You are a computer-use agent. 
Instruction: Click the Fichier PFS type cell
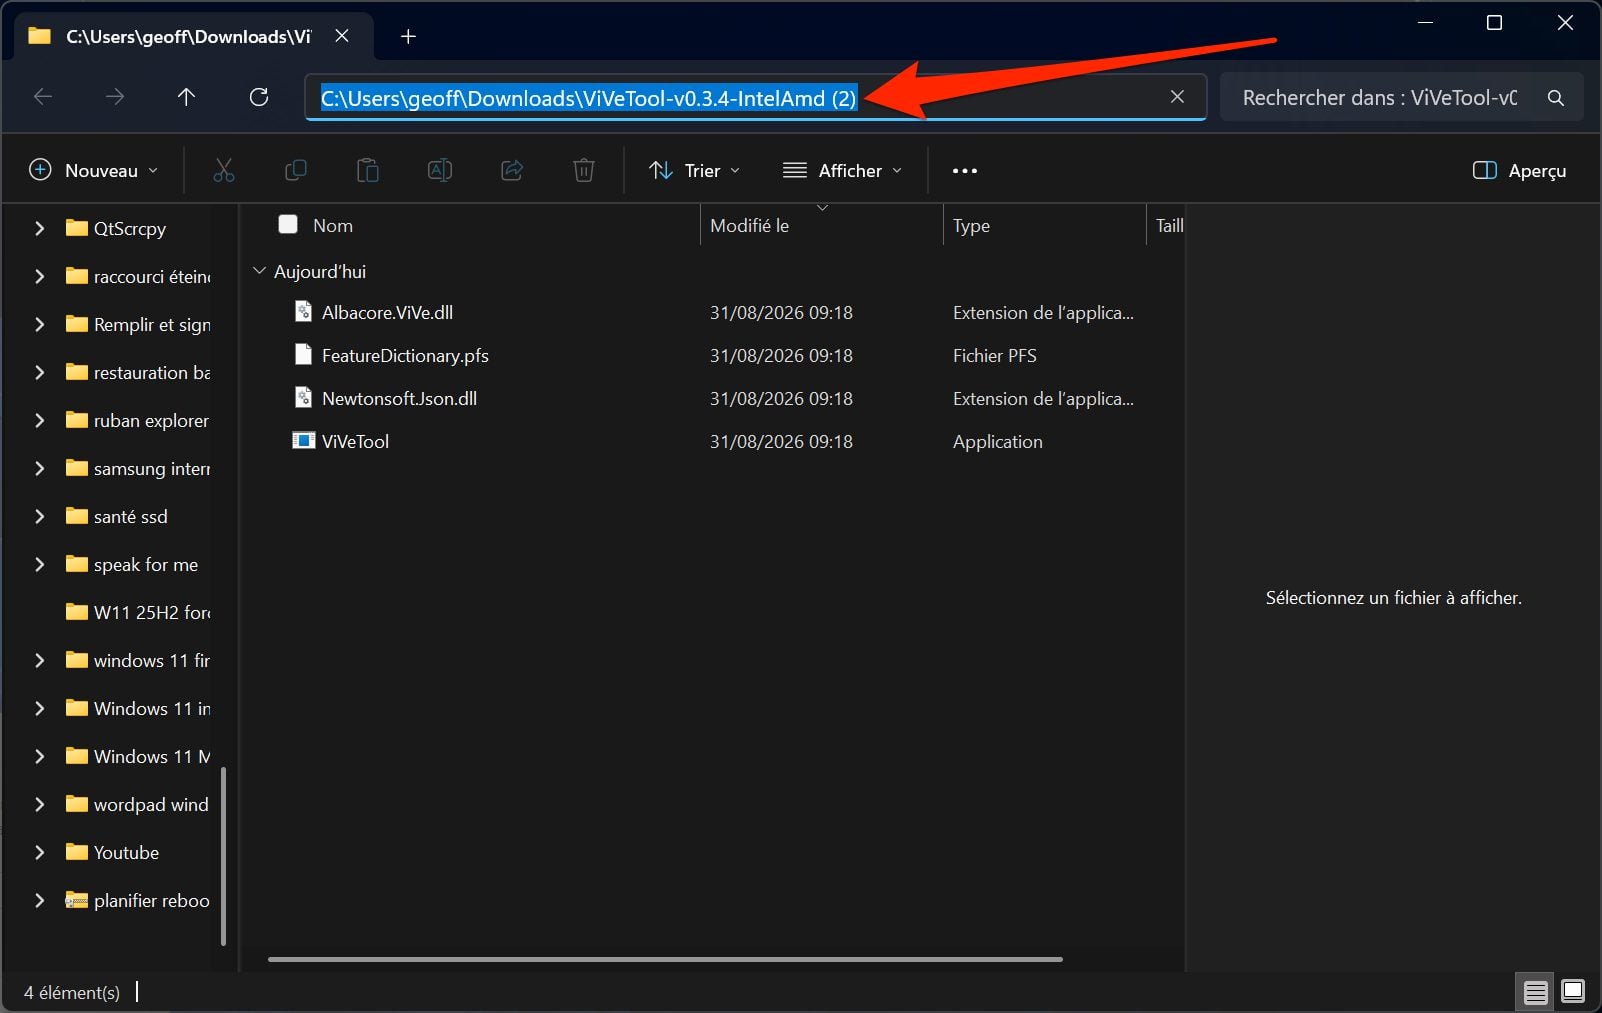(995, 355)
